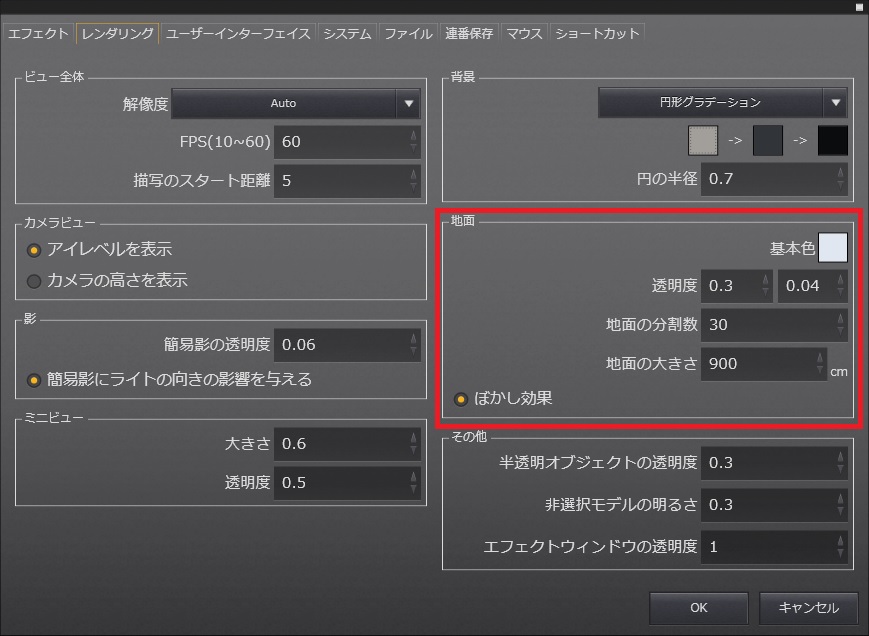Switch to the 連番保存 tab
This screenshot has height=636, width=869.
click(468, 33)
